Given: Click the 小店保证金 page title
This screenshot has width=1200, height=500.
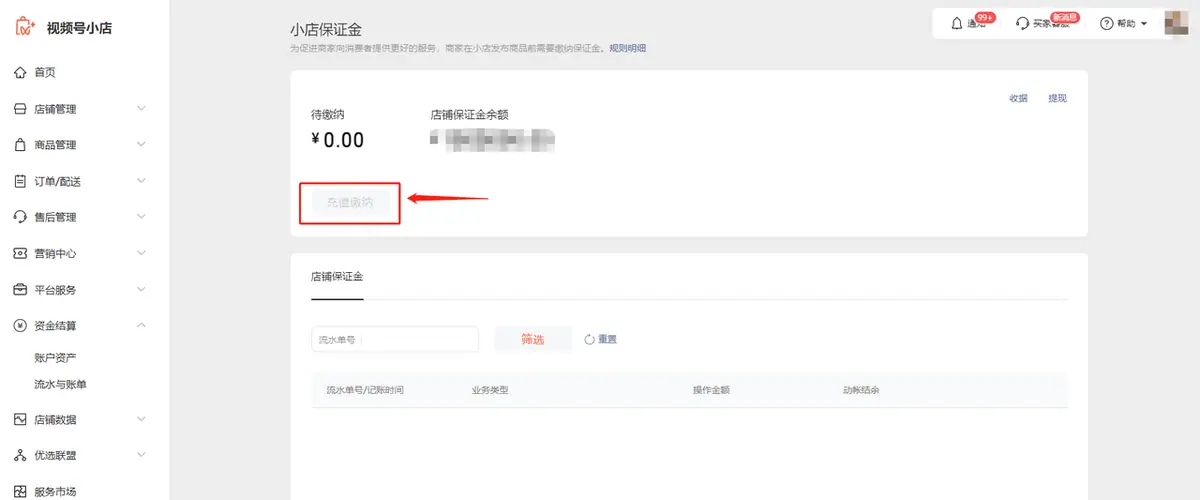Looking at the screenshot, I should coord(325,32).
